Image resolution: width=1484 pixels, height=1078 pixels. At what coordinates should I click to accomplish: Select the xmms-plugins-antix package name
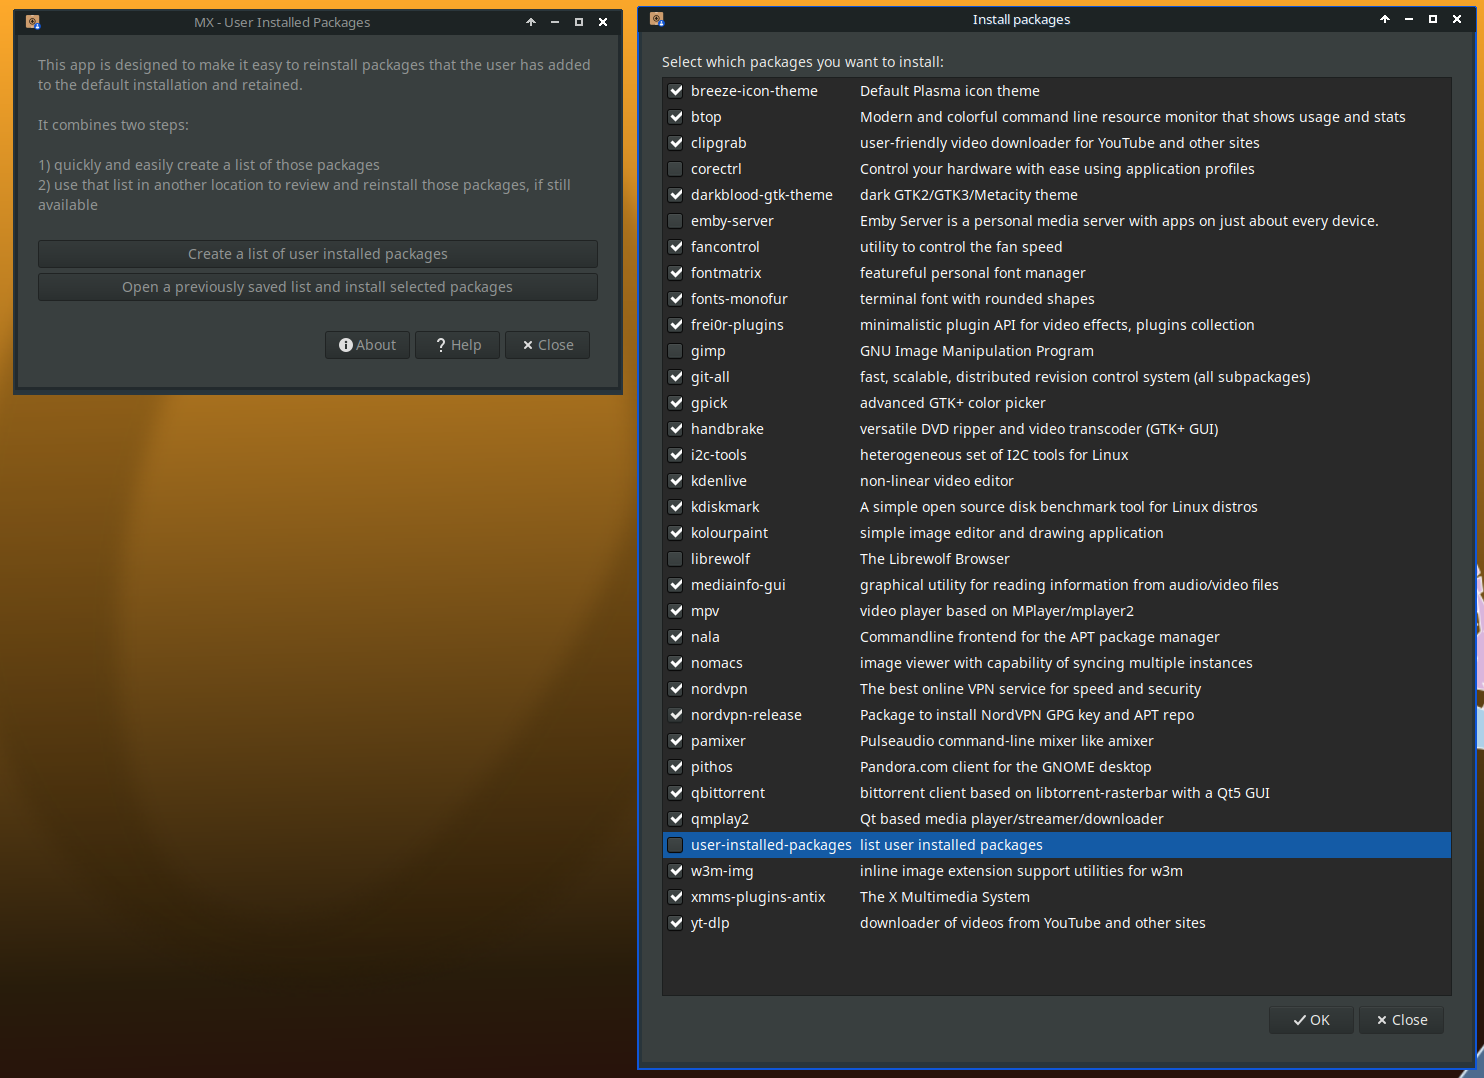coord(758,897)
